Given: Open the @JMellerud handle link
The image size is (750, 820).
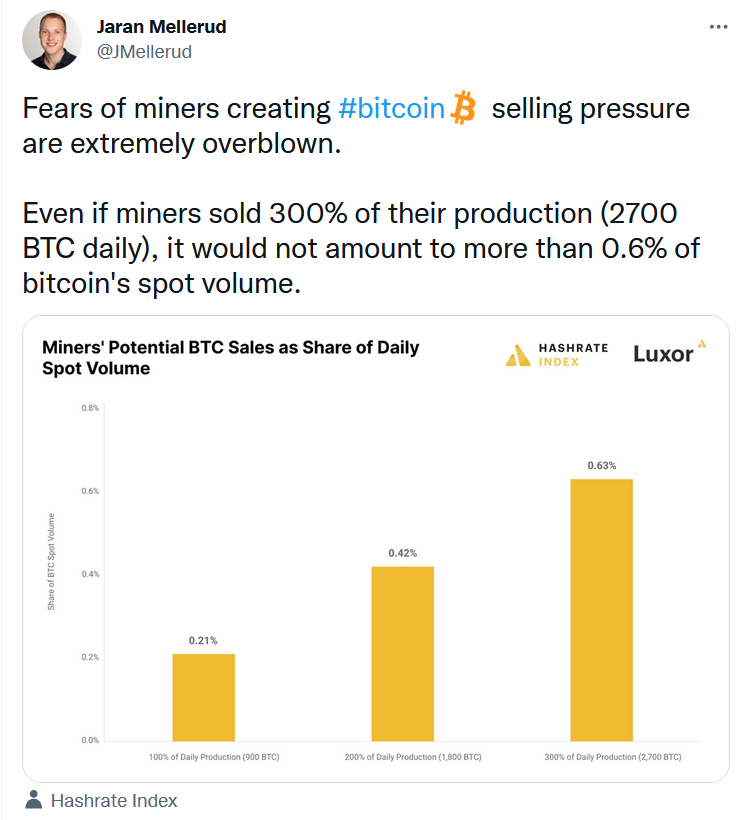Looking at the screenshot, I should (144, 51).
